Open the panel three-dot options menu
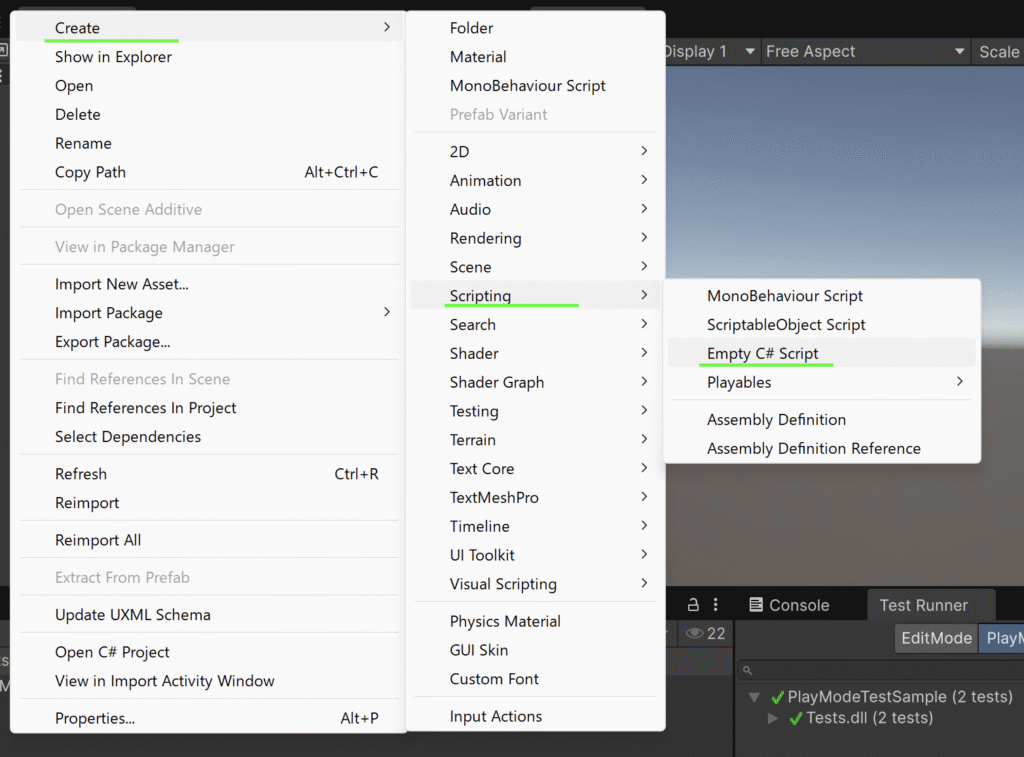Image resolution: width=1024 pixels, height=757 pixels. pyautogui.click(x=716, y=605)
